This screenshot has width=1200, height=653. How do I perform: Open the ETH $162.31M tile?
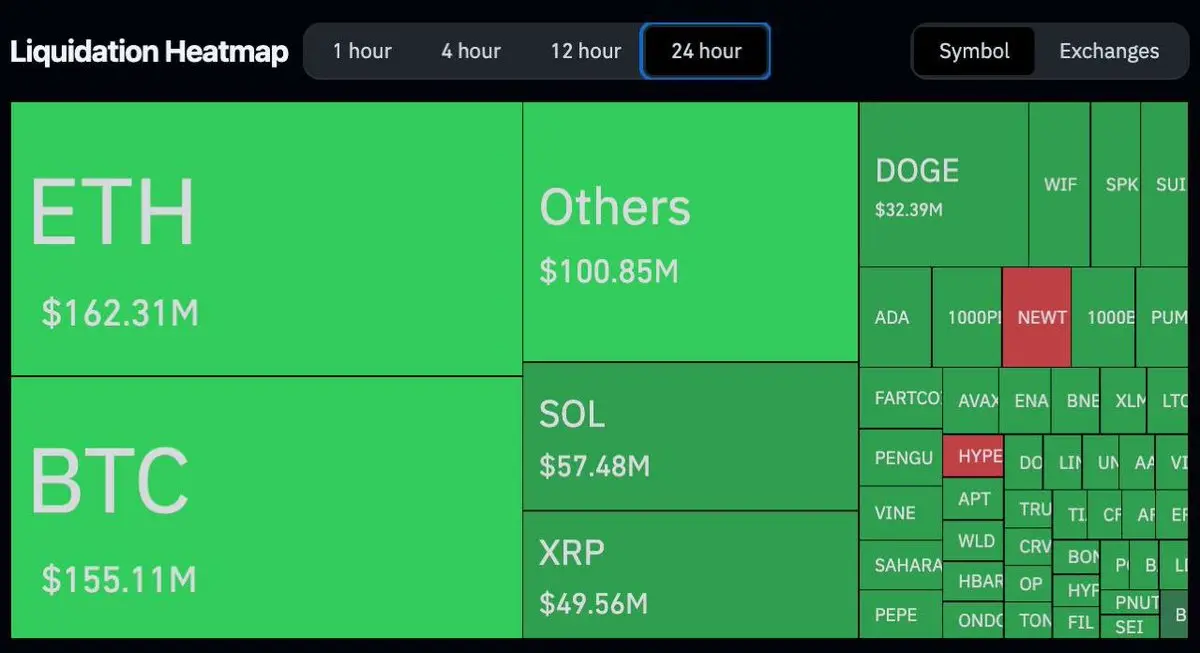(x=266, y=239)
